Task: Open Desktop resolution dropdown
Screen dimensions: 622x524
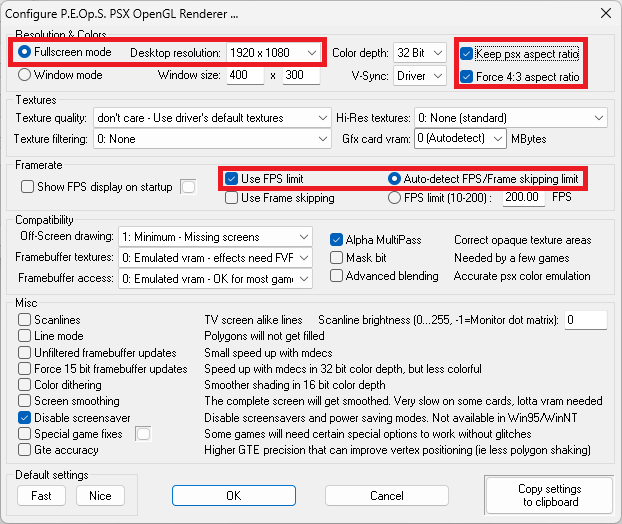Action: point(273,53)
